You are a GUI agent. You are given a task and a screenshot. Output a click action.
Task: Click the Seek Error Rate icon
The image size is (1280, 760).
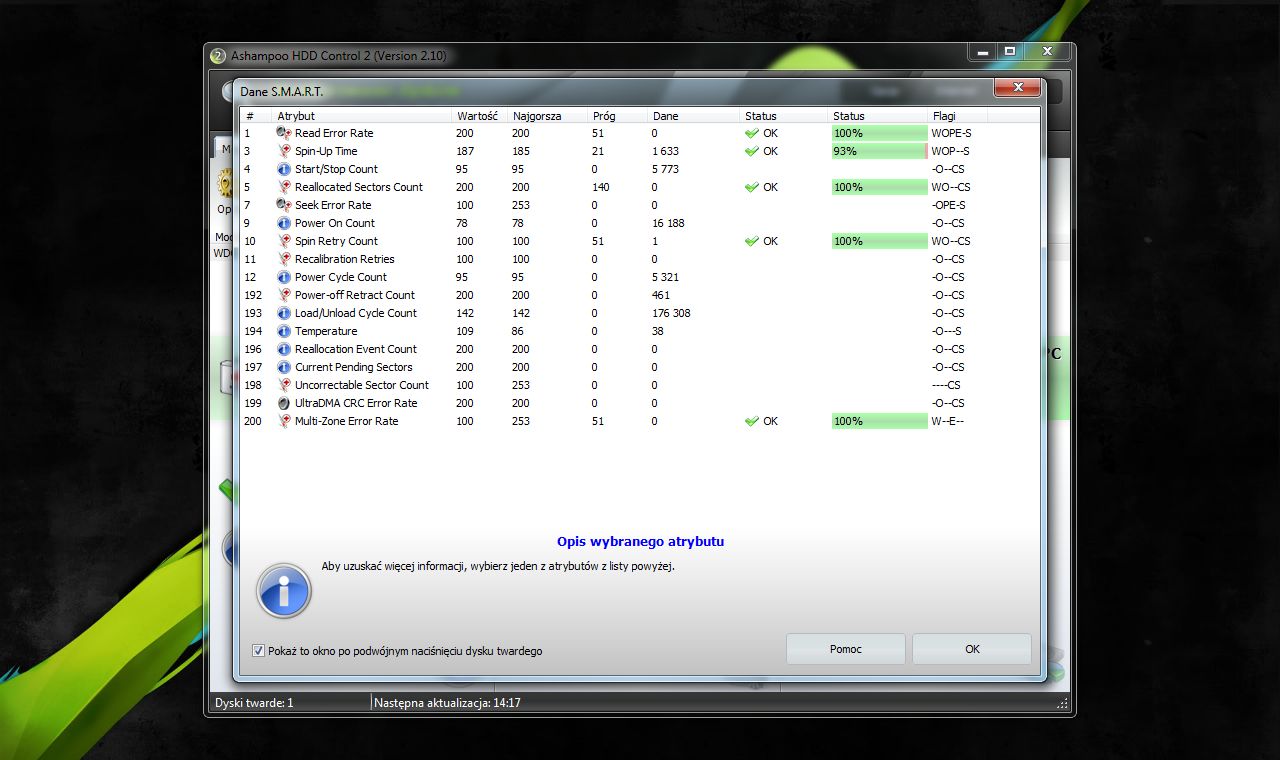tap(284, 205)
